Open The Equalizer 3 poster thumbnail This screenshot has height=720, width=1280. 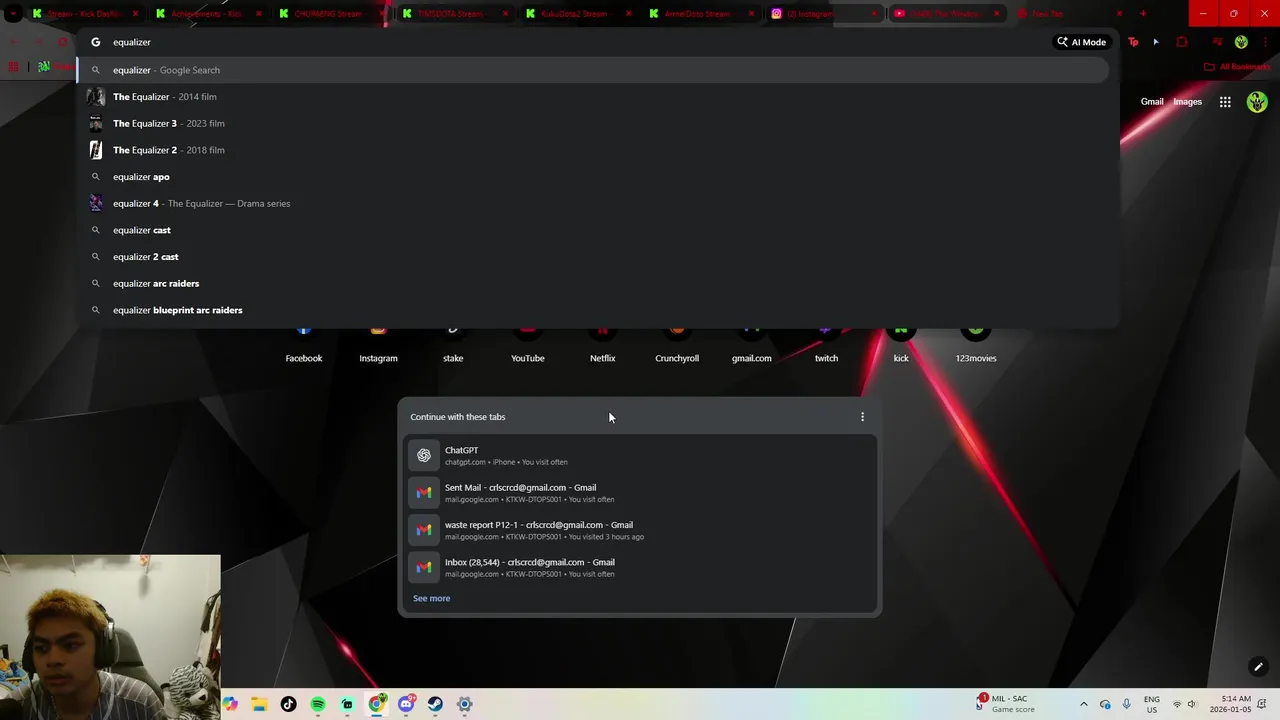(x=95, y=123)
